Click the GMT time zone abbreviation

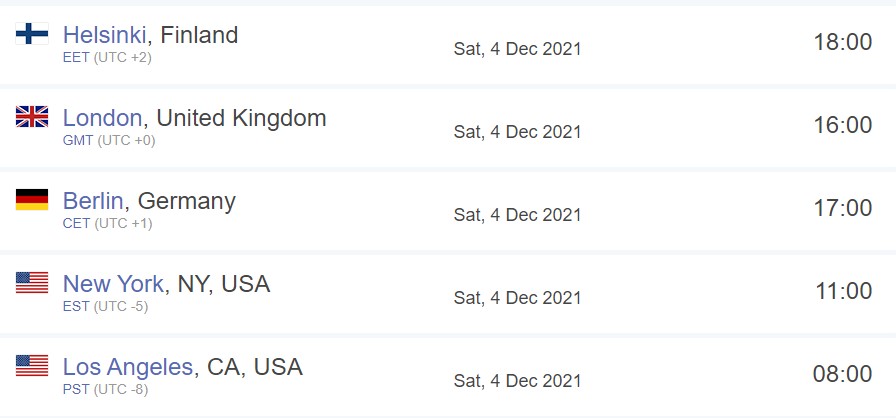click(x=78, y=140)
